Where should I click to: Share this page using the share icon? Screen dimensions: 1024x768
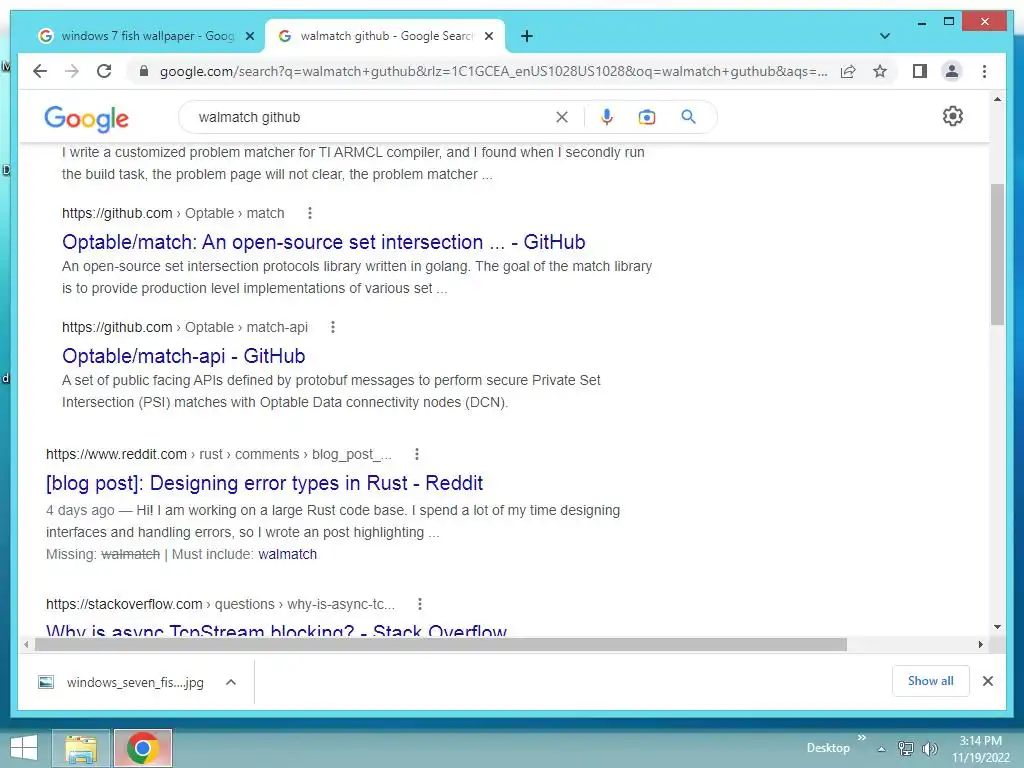[x=848, y=71]
